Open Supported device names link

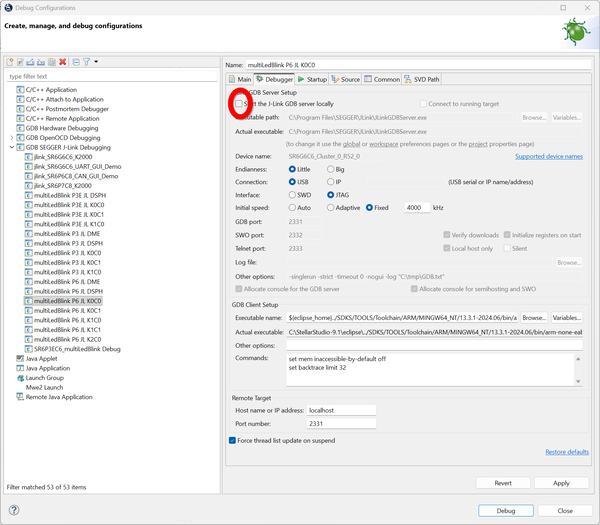549,156
